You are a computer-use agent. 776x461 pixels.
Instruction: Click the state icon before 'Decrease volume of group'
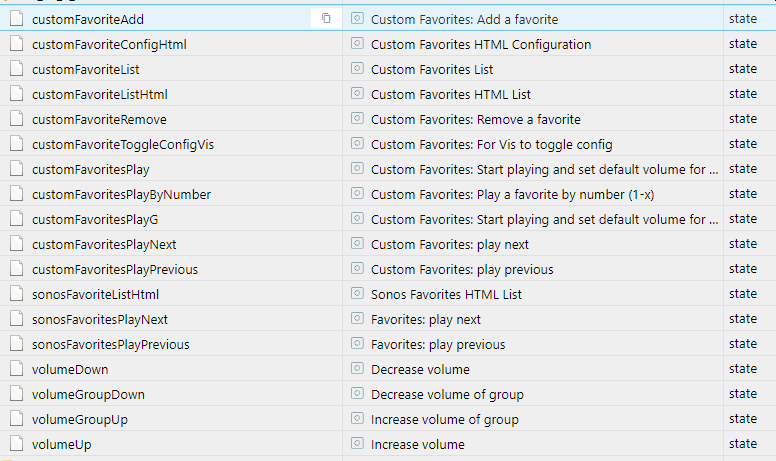[x=357, y=394]
